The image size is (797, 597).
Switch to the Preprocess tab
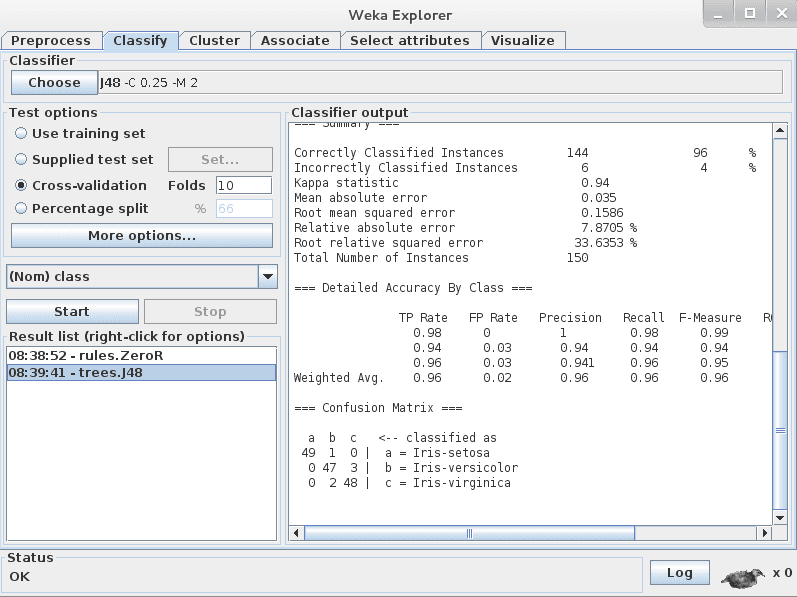(x=51, y=41)
